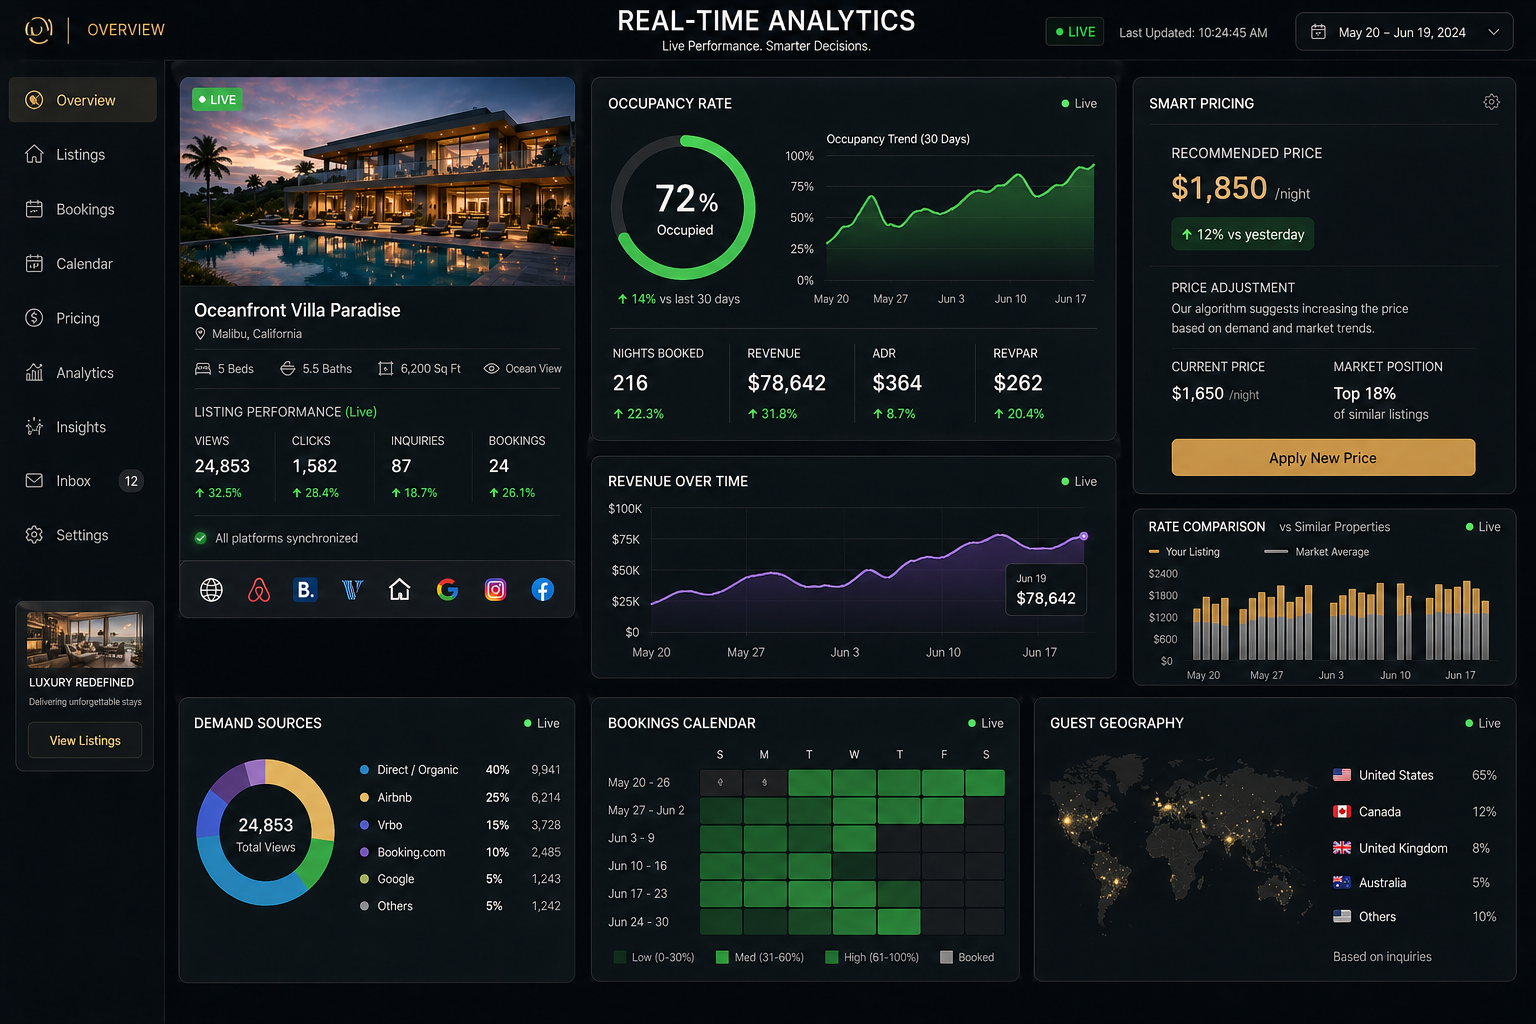Image resolution: width=1536 pixels, height=1024 pixels.
Task: Open the May 20 – Jun 19 date range dropdown
Action: (1404, 32)
